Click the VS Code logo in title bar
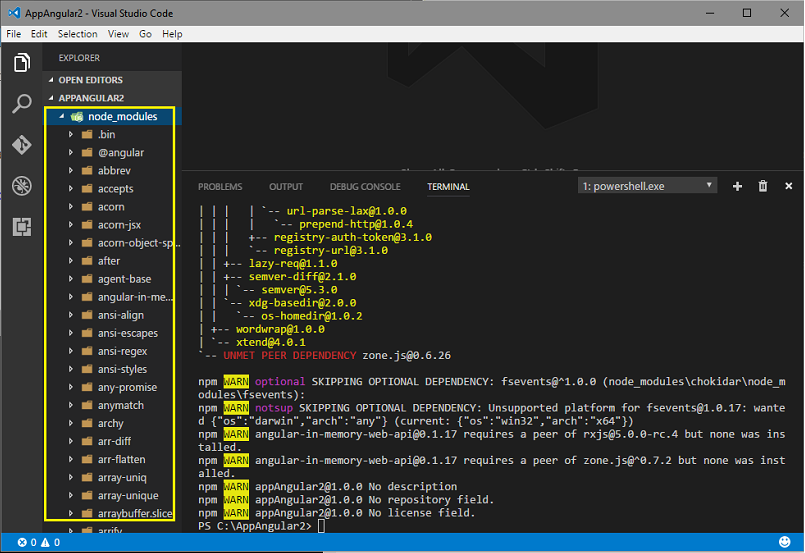The height and width of the screenshot is (553, 805). (x=14, y=13)
